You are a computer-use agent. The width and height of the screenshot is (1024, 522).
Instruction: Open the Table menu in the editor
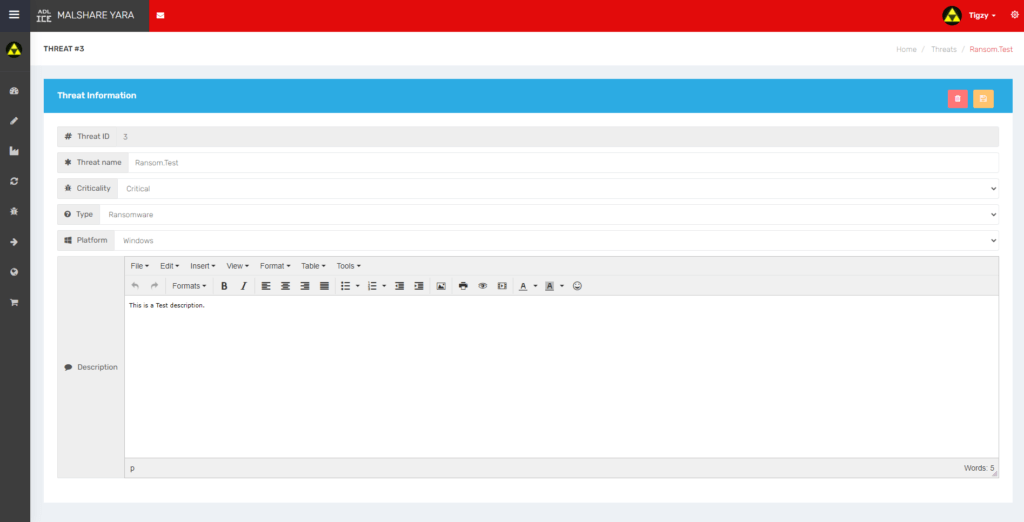[313, 266]
